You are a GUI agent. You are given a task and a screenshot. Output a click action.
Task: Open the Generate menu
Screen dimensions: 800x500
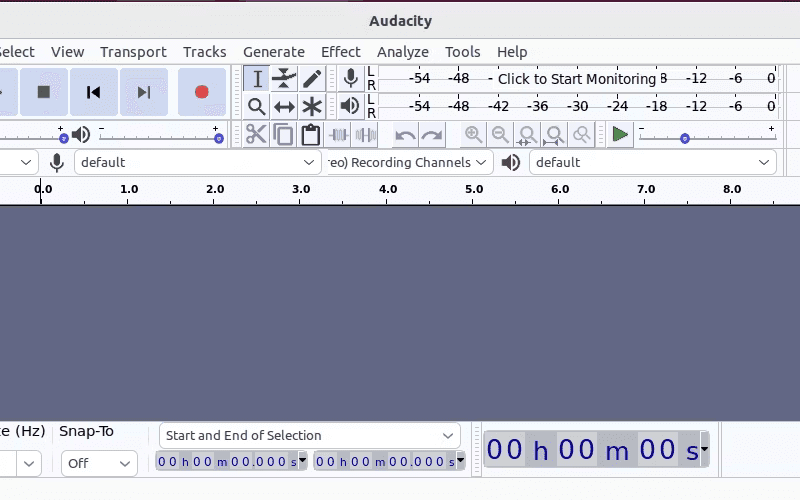274,52
